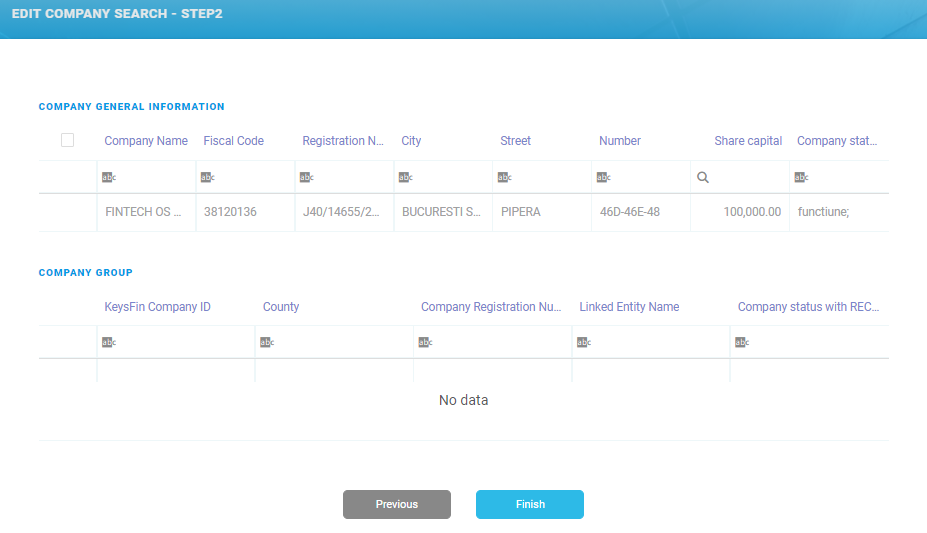Click the filter icon under Company Name

coord(108,177)
